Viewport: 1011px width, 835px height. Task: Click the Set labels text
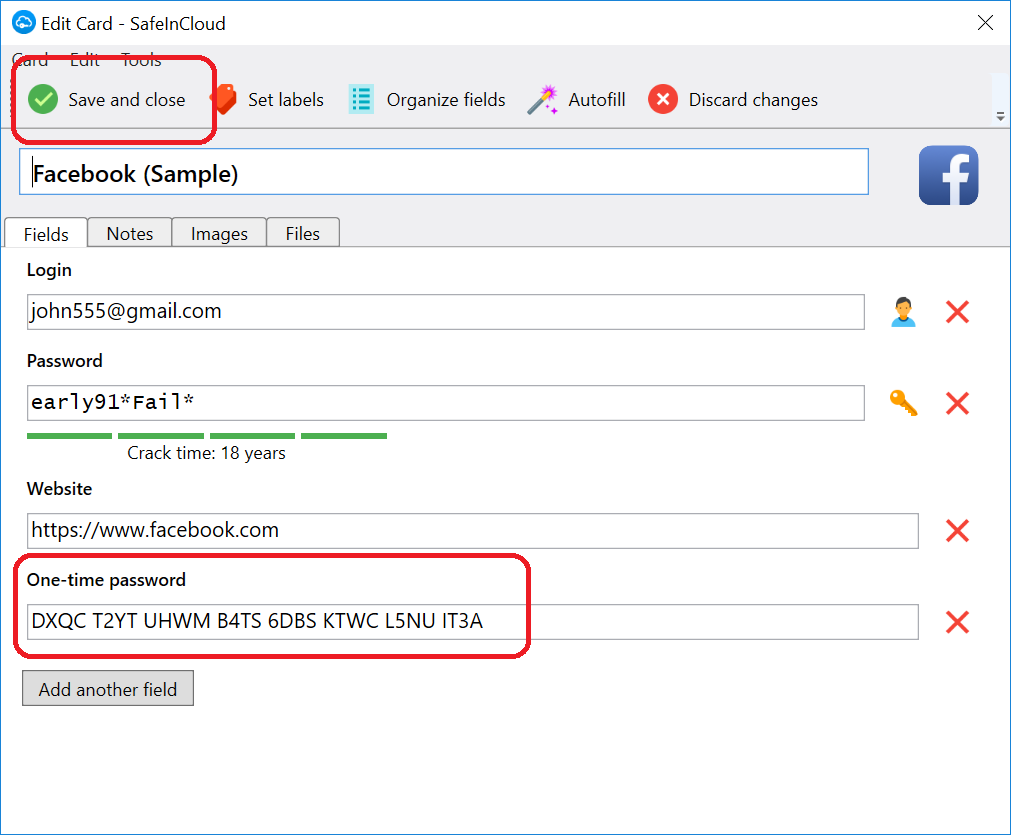point(286,99)
